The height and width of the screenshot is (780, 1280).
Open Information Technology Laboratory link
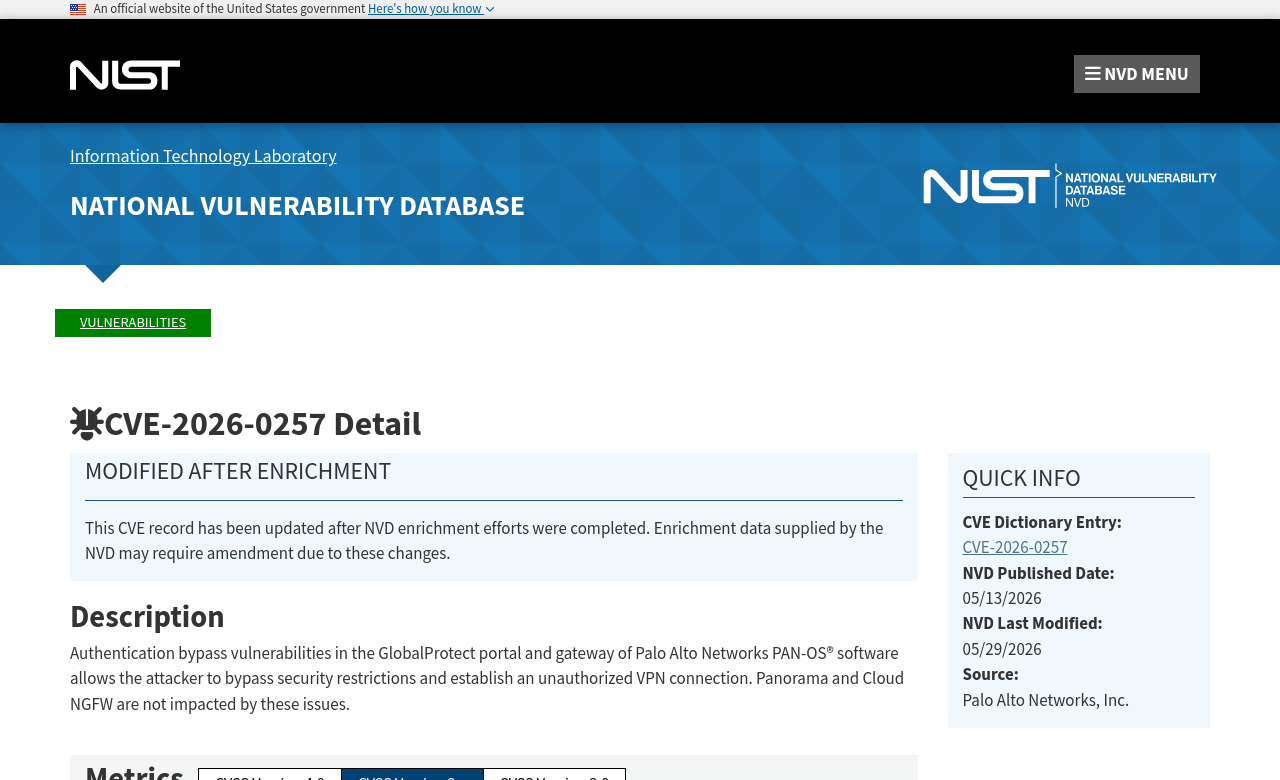(203, 156)
